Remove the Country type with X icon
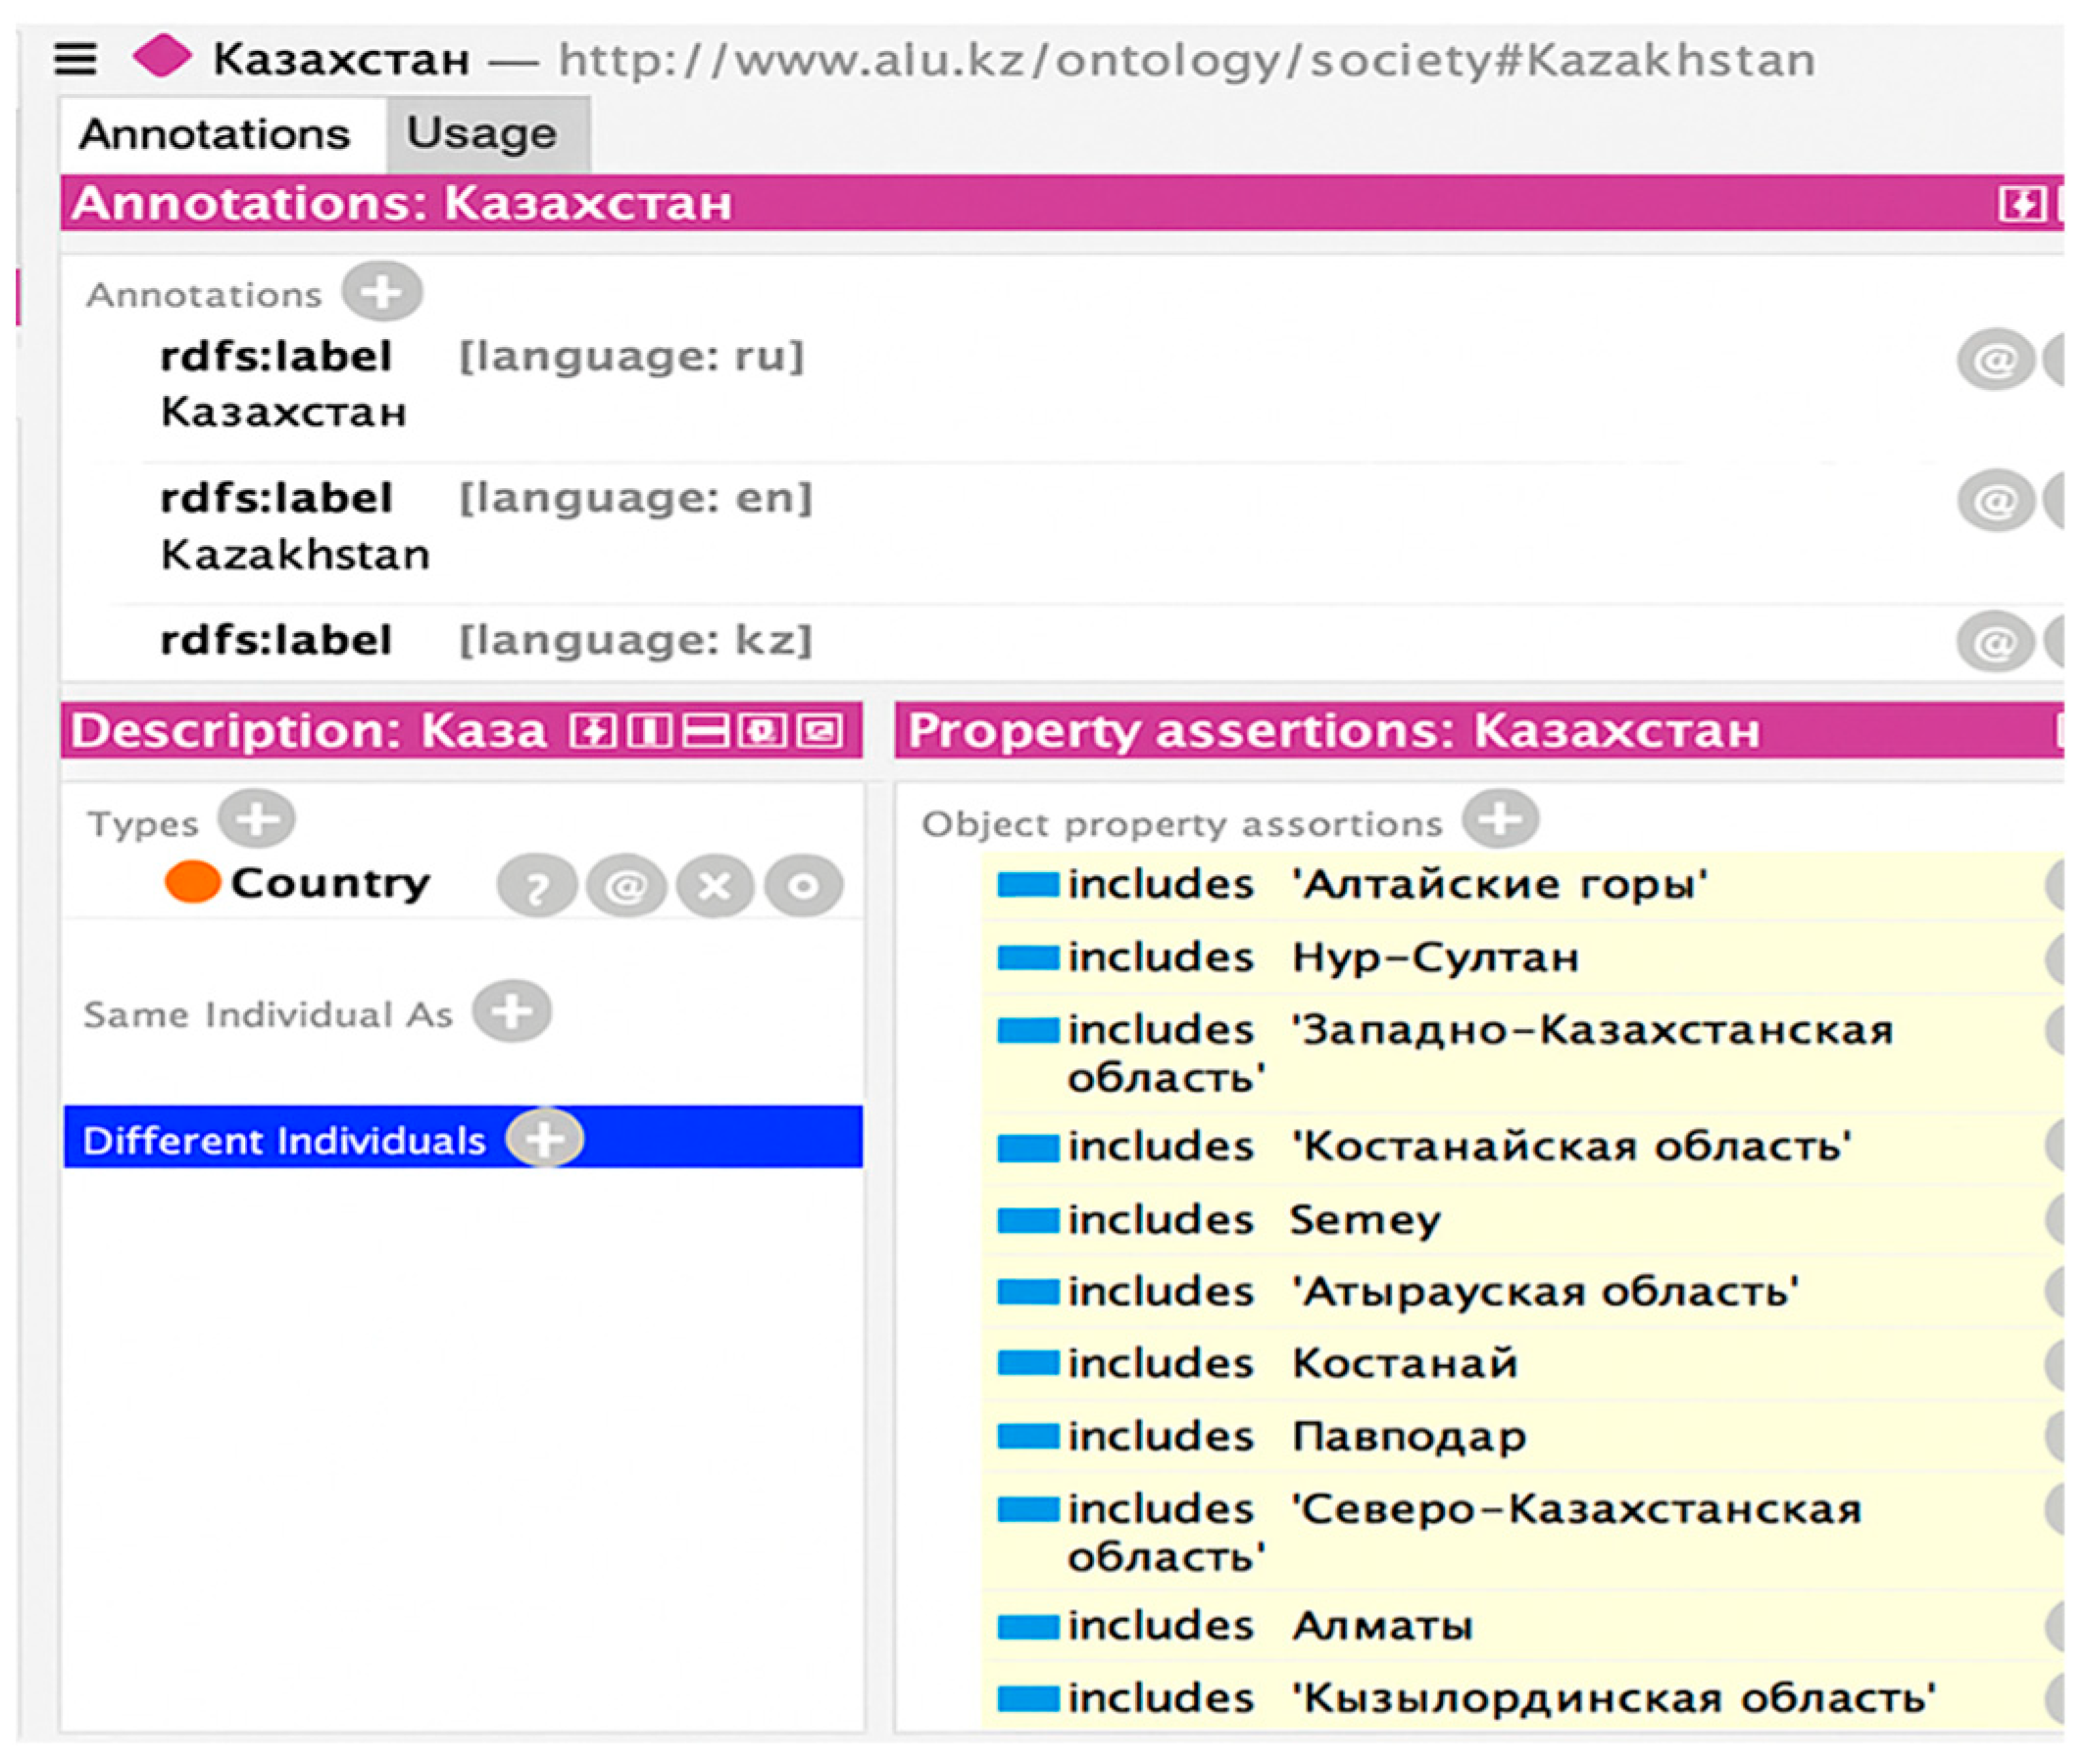The width and height of the screenshot is (2085, 1764). (714, 886)
